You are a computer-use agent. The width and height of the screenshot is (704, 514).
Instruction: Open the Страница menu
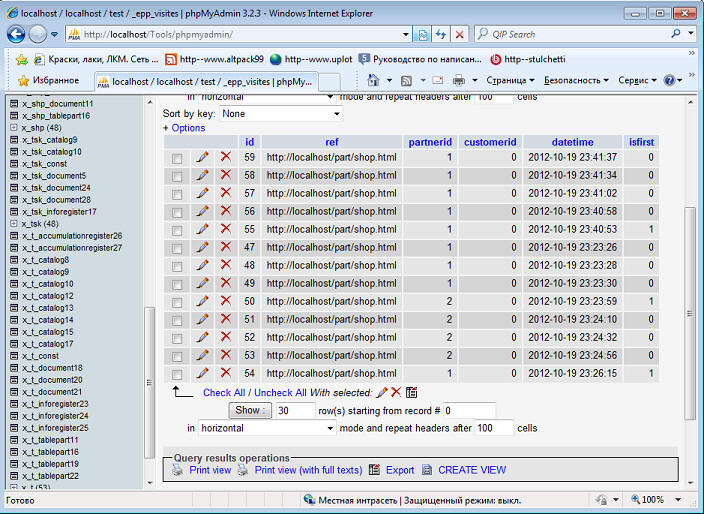[x=510, y=80]
